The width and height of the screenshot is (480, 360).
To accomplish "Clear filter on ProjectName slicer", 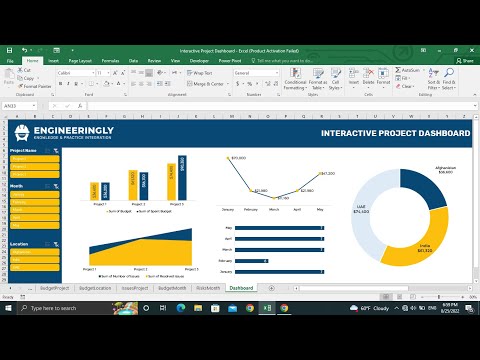I will pyautogui.click(x=56, y=151).
